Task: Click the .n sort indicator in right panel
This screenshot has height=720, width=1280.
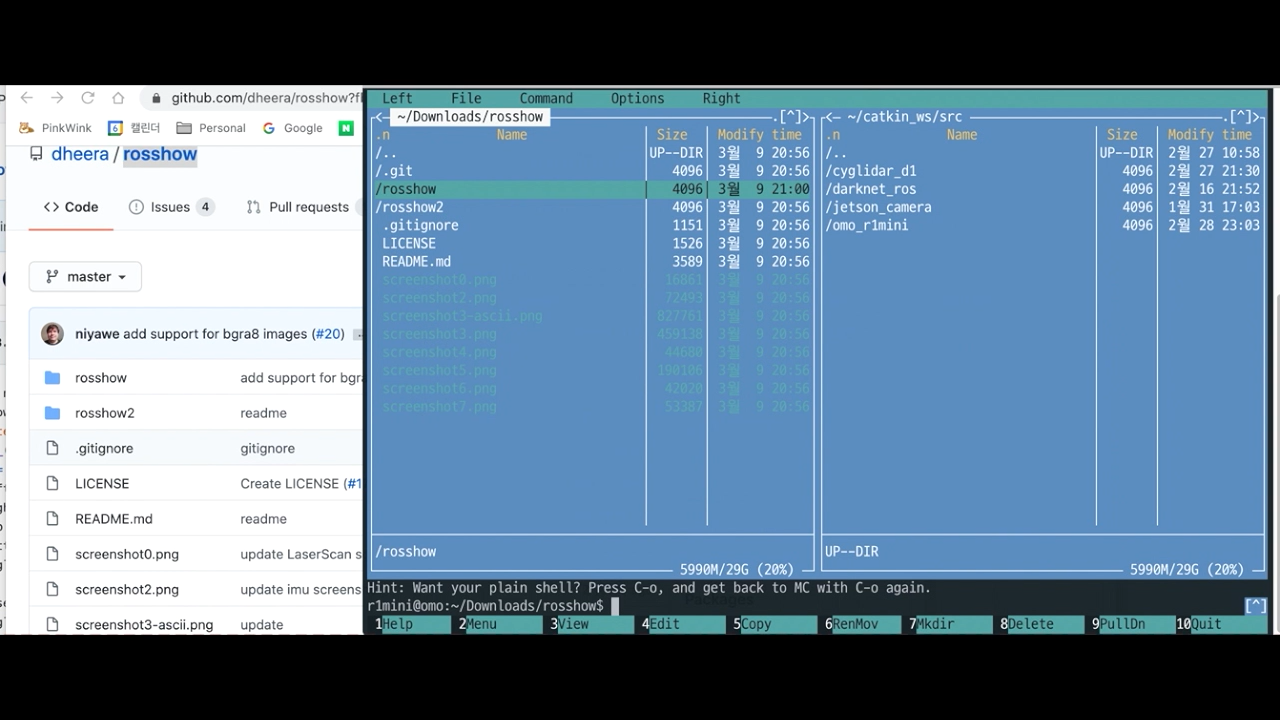Action: pyautogui.click(x=833, y=135)
